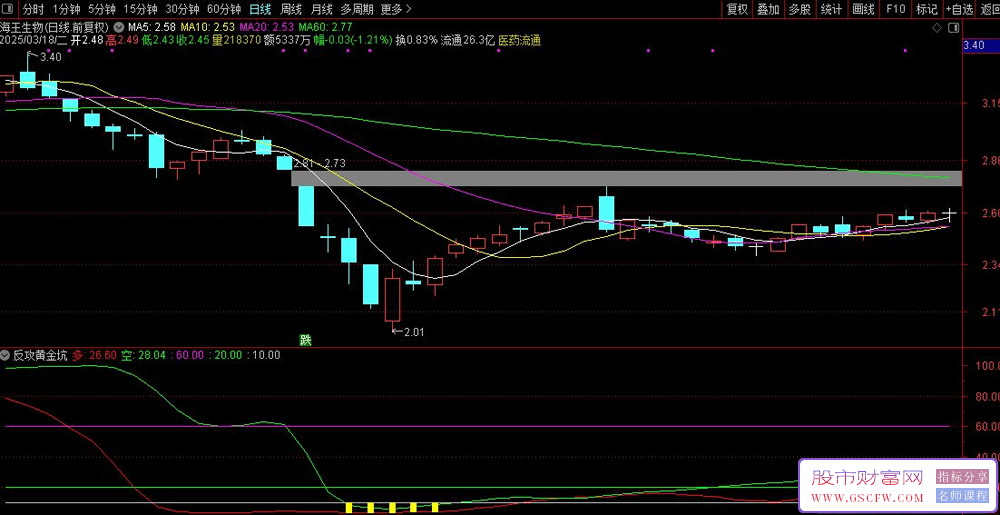Select the 5分钟 period tab
Image resolution: width=1000 pixels, height=515 pixels.
101,9
